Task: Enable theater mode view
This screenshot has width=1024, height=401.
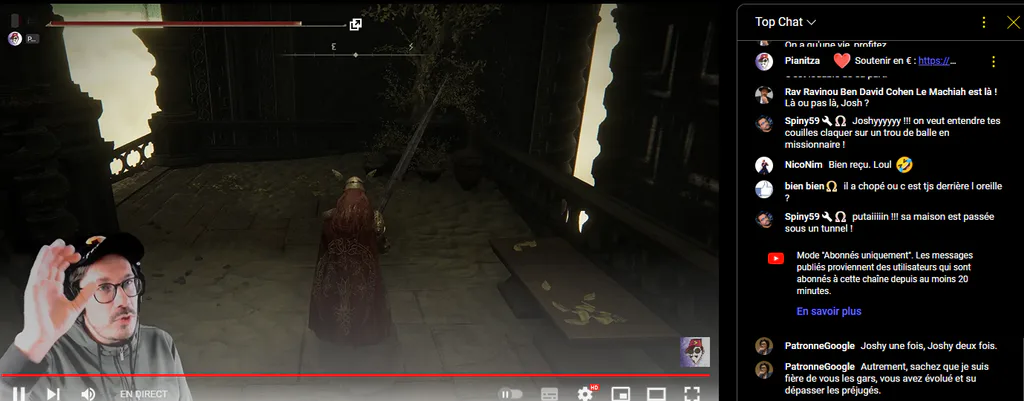Action: (656, 394)
